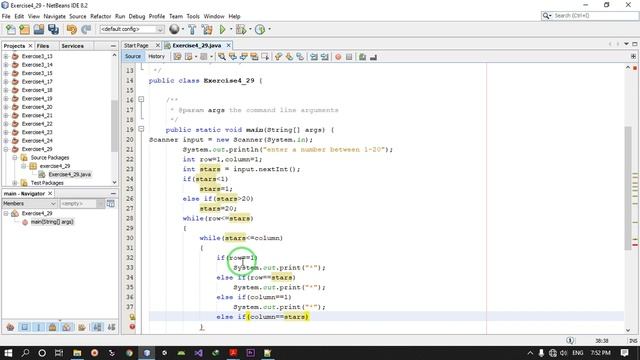Collapse code fold at line 19

pos(141,129)
